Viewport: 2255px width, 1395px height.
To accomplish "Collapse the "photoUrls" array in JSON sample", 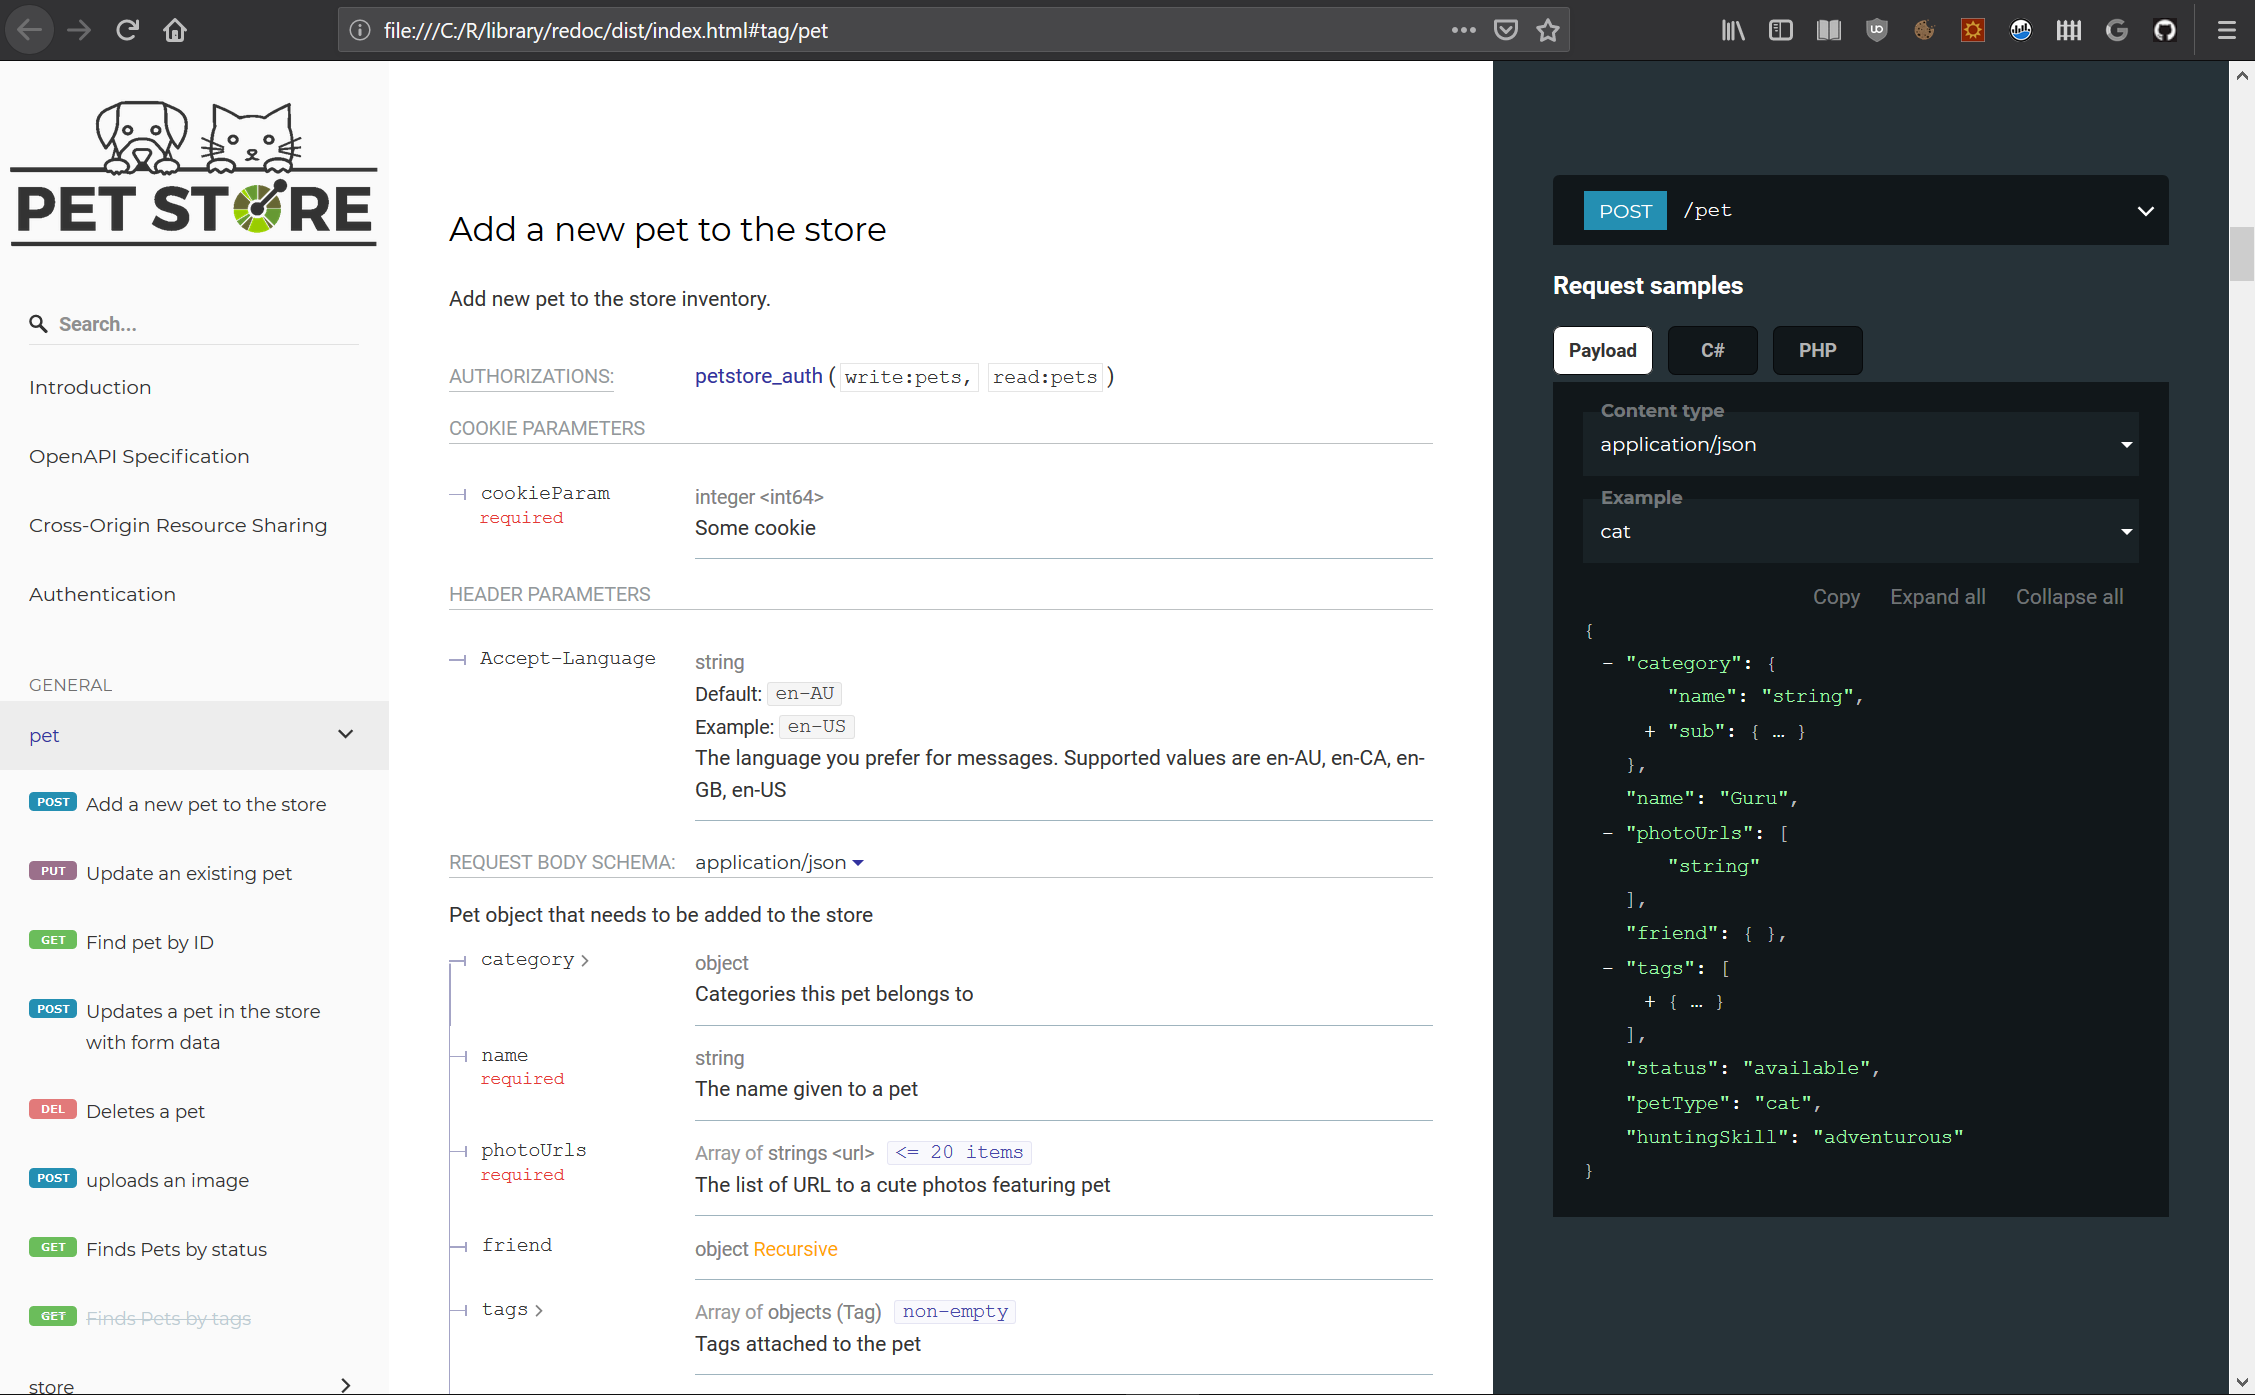I will point(1607,833).
